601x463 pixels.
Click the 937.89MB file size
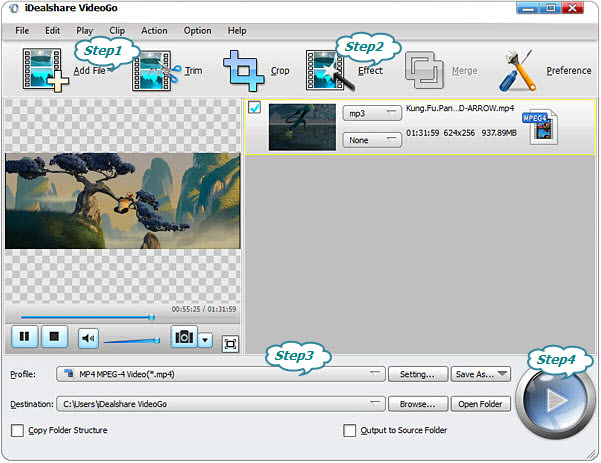pyautogui.click(x=499, y=133)
